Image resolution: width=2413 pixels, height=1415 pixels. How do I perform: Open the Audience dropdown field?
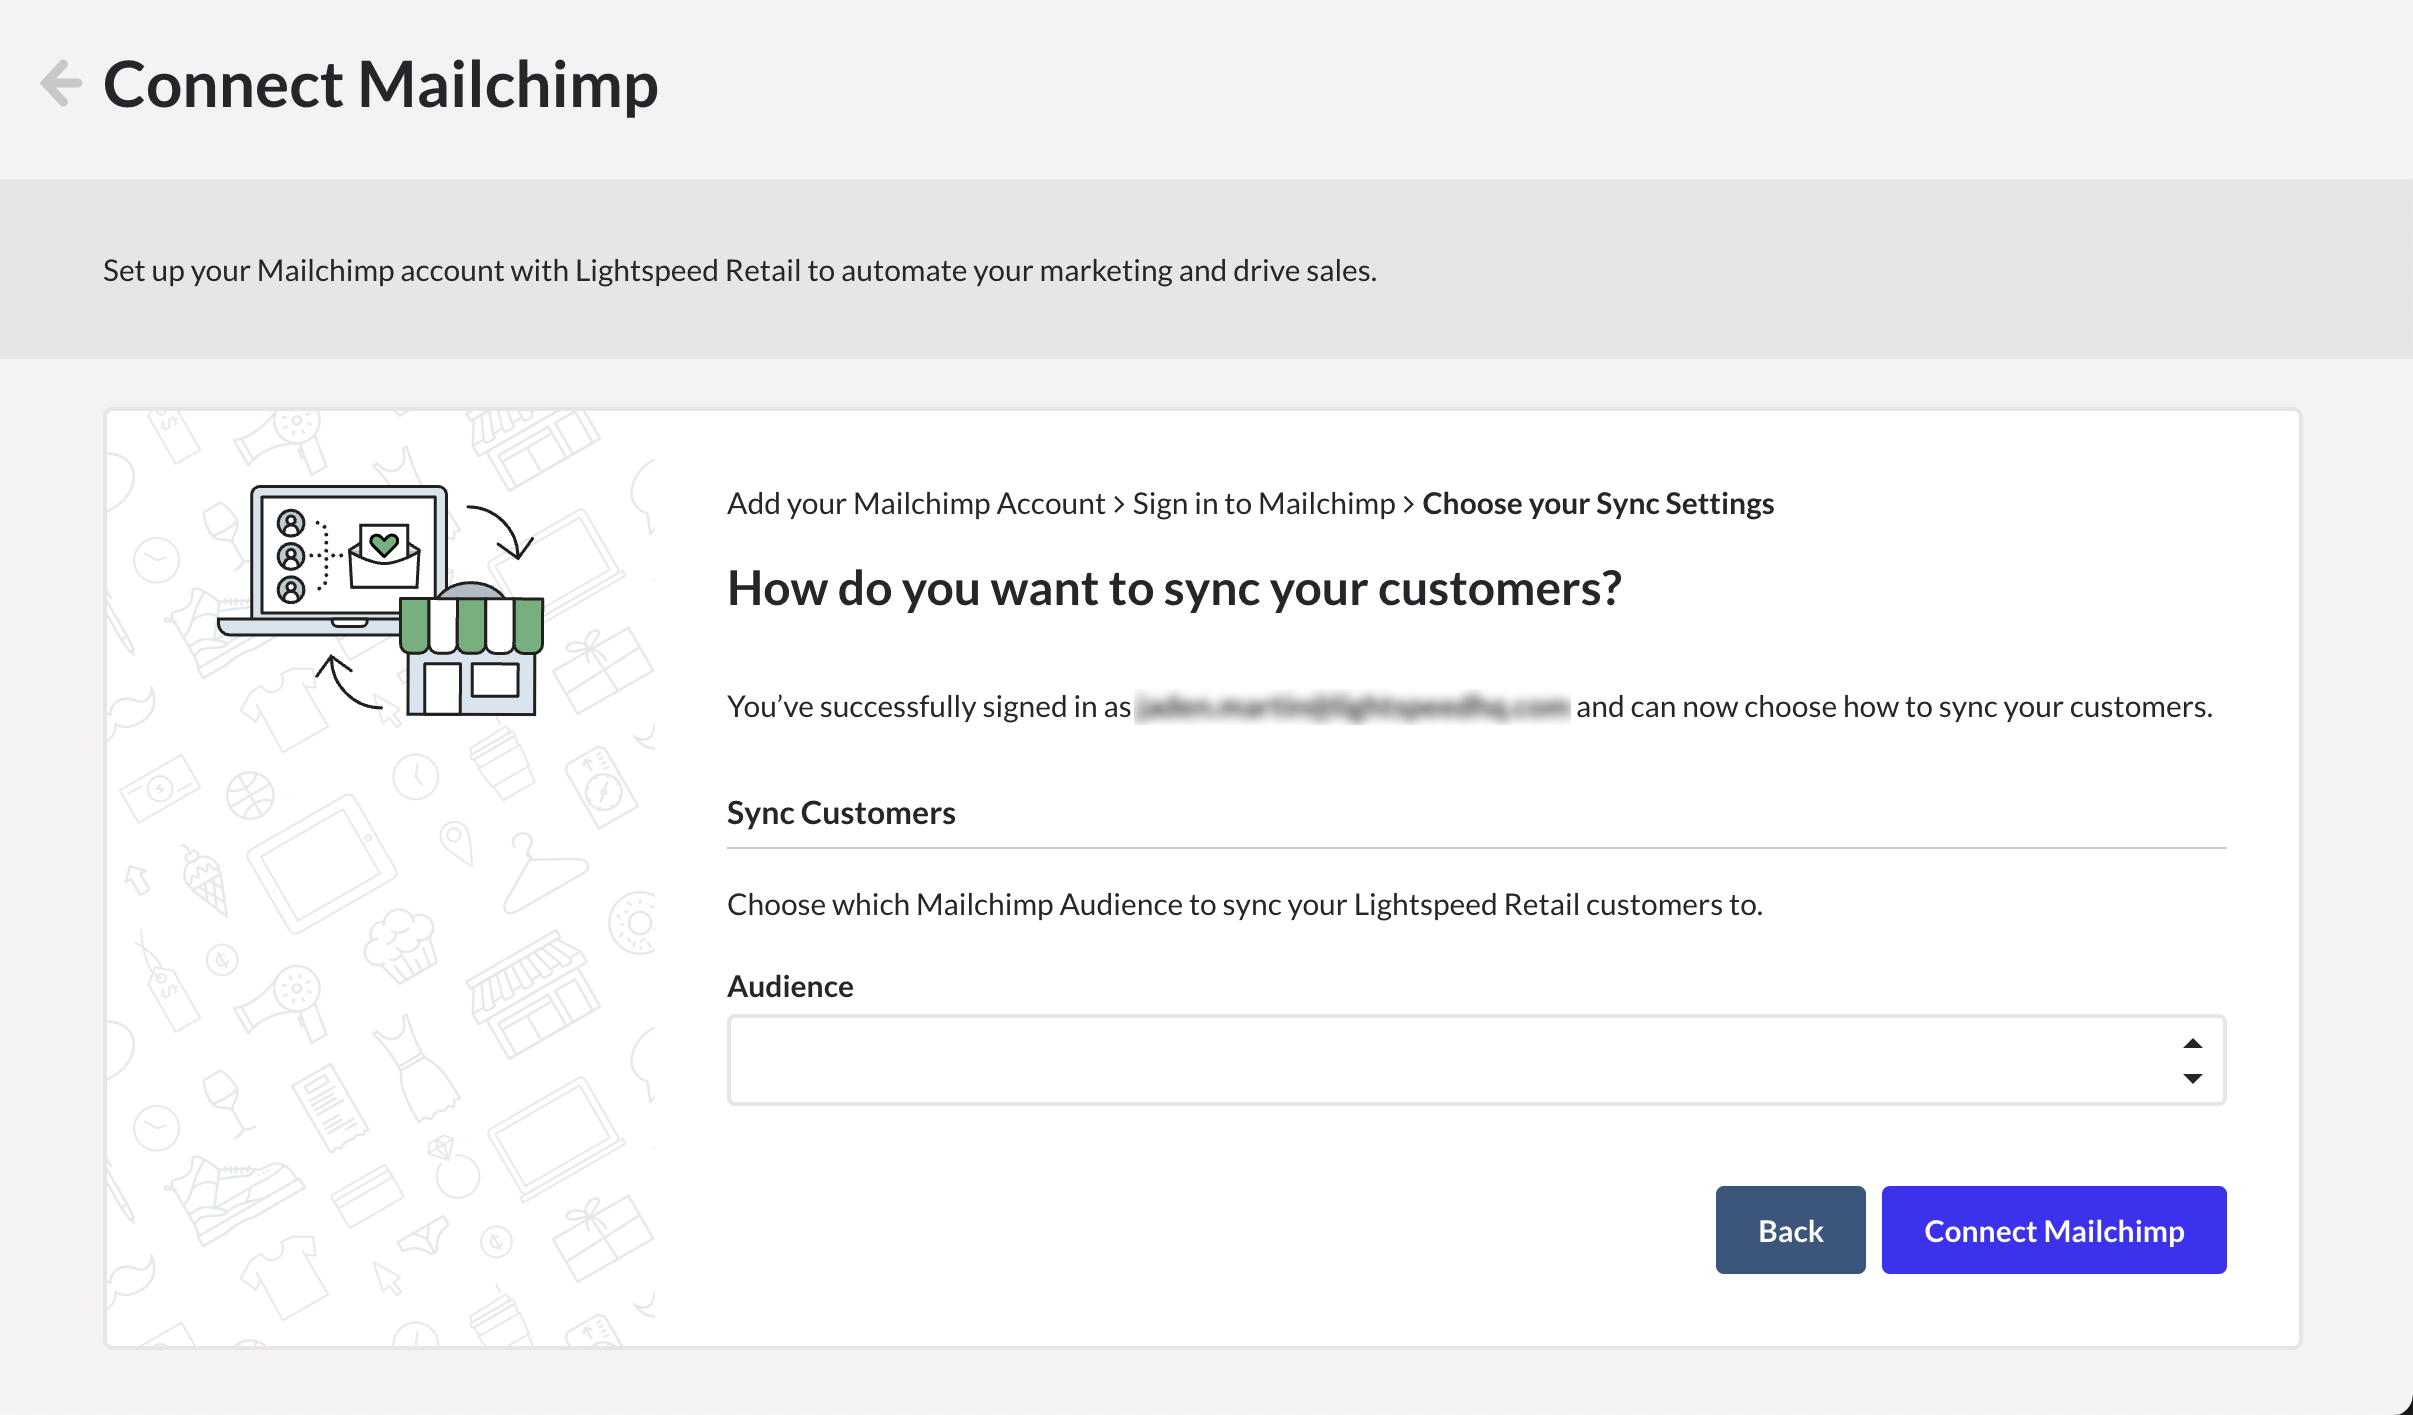click(x=1450, y=1060)
